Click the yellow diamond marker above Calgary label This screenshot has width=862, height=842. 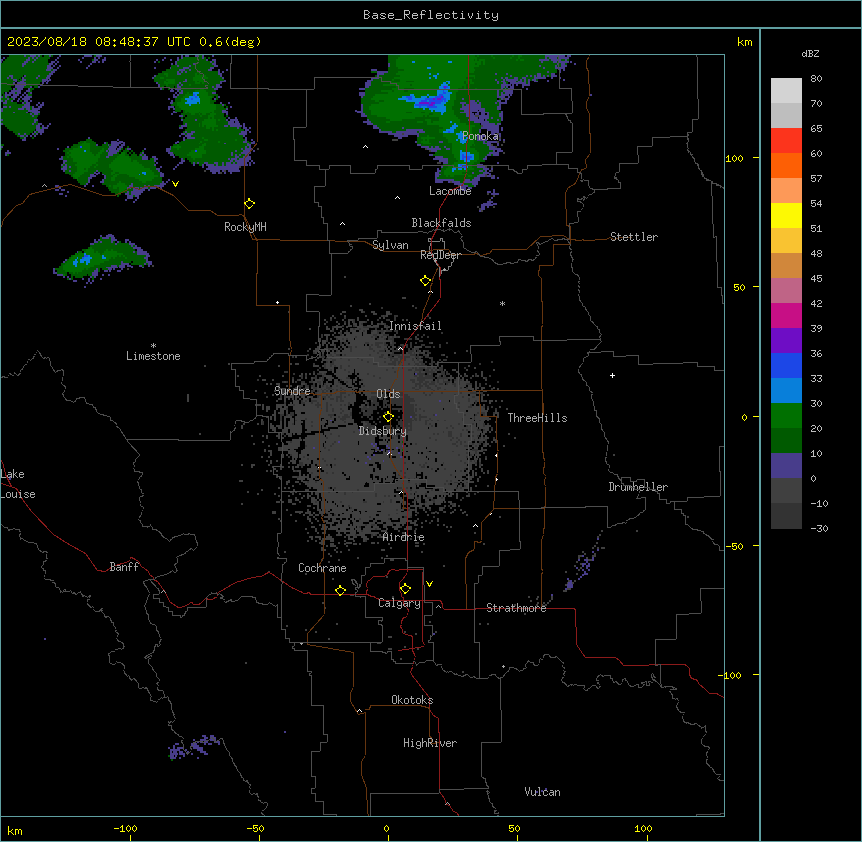[405, 589]
